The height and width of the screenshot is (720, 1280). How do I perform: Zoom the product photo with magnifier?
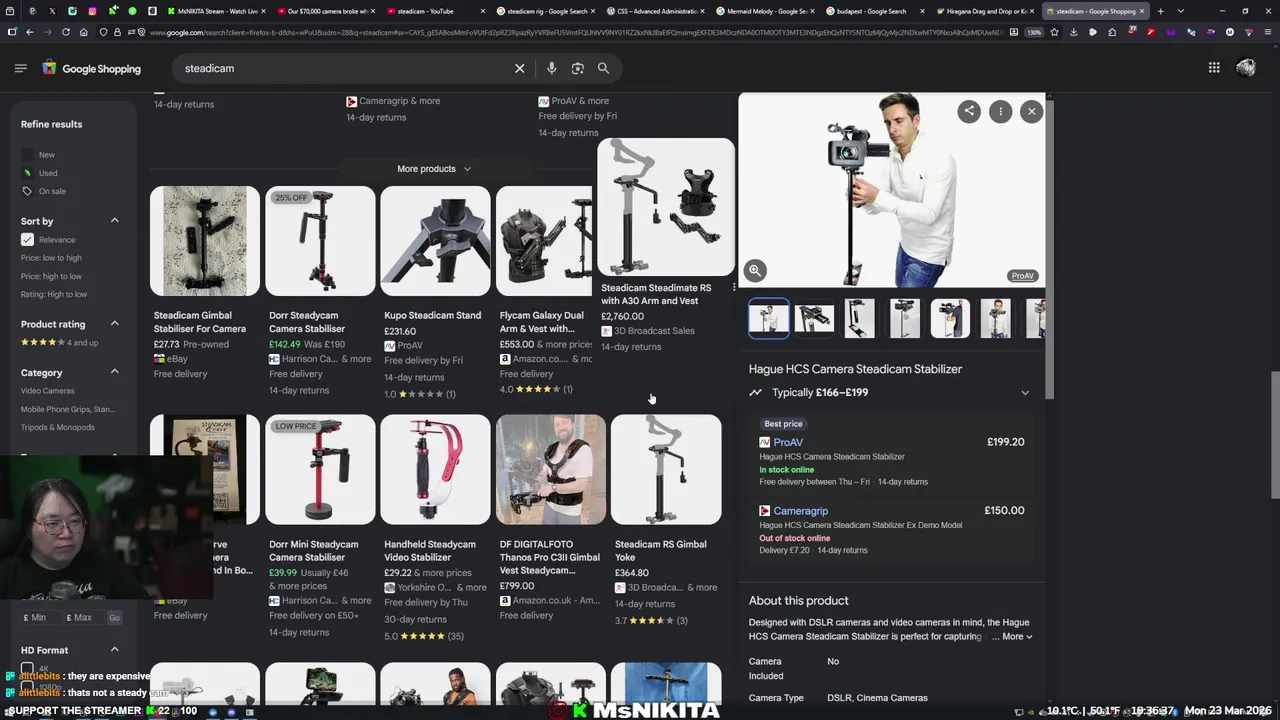[755, 270]
